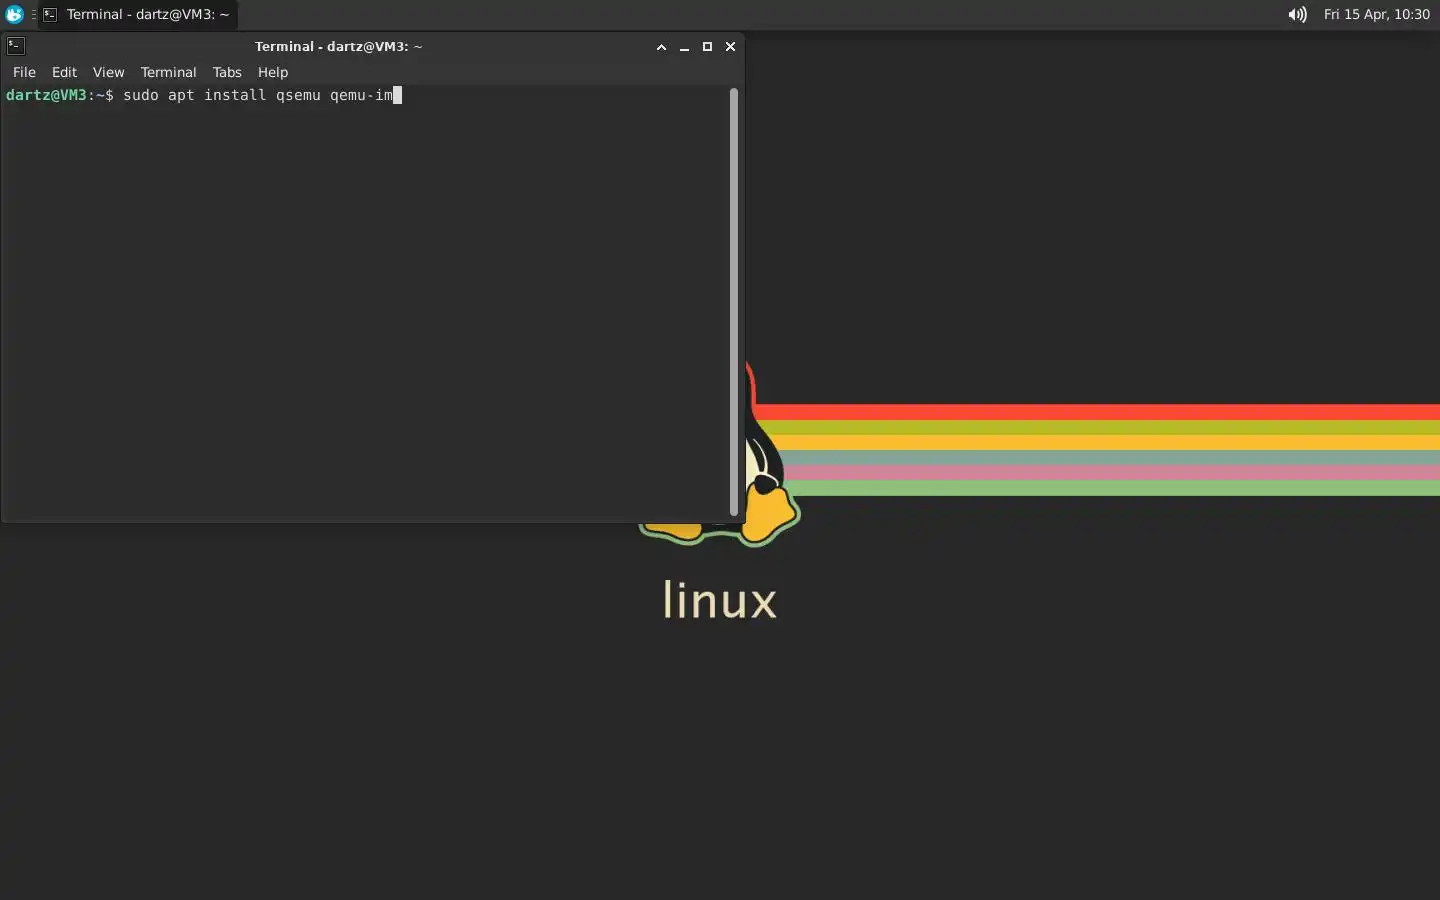This screenshot has height=900, width=1440.
Task: Minimize the terminal window
Action: click(x=684, y=47)
